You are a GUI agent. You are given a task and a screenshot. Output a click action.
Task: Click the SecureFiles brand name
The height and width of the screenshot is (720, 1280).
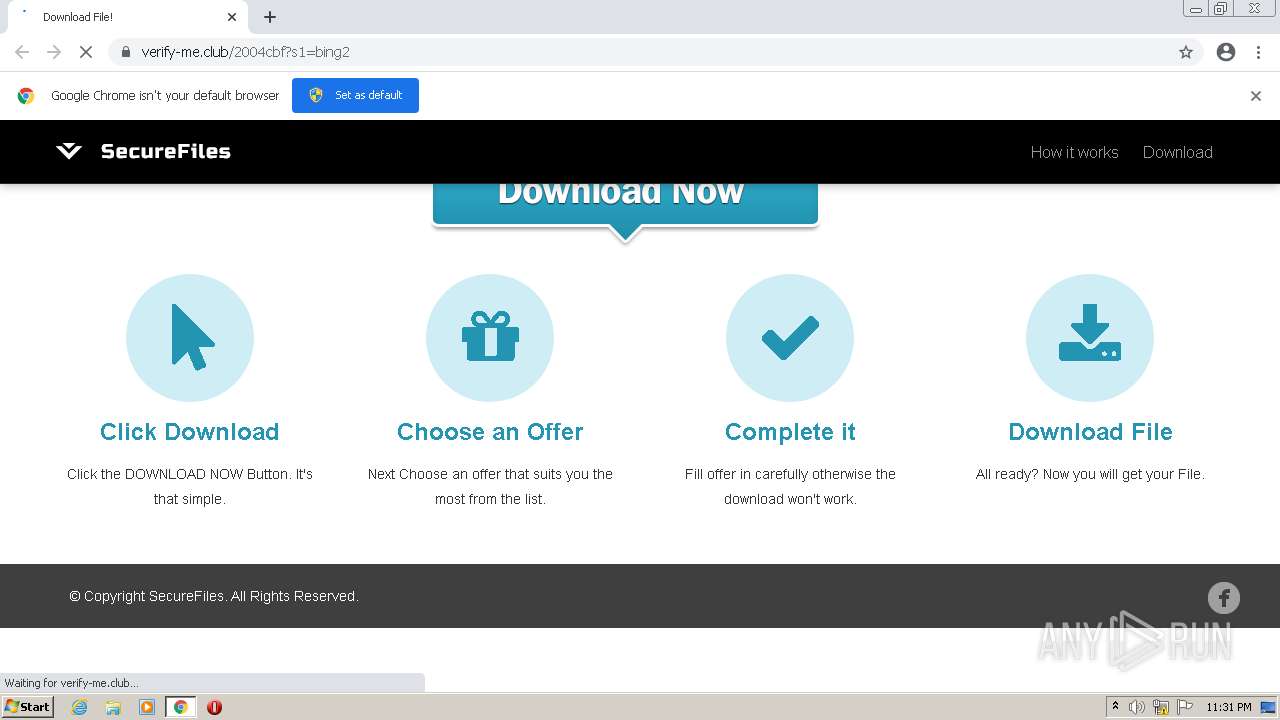166,152
